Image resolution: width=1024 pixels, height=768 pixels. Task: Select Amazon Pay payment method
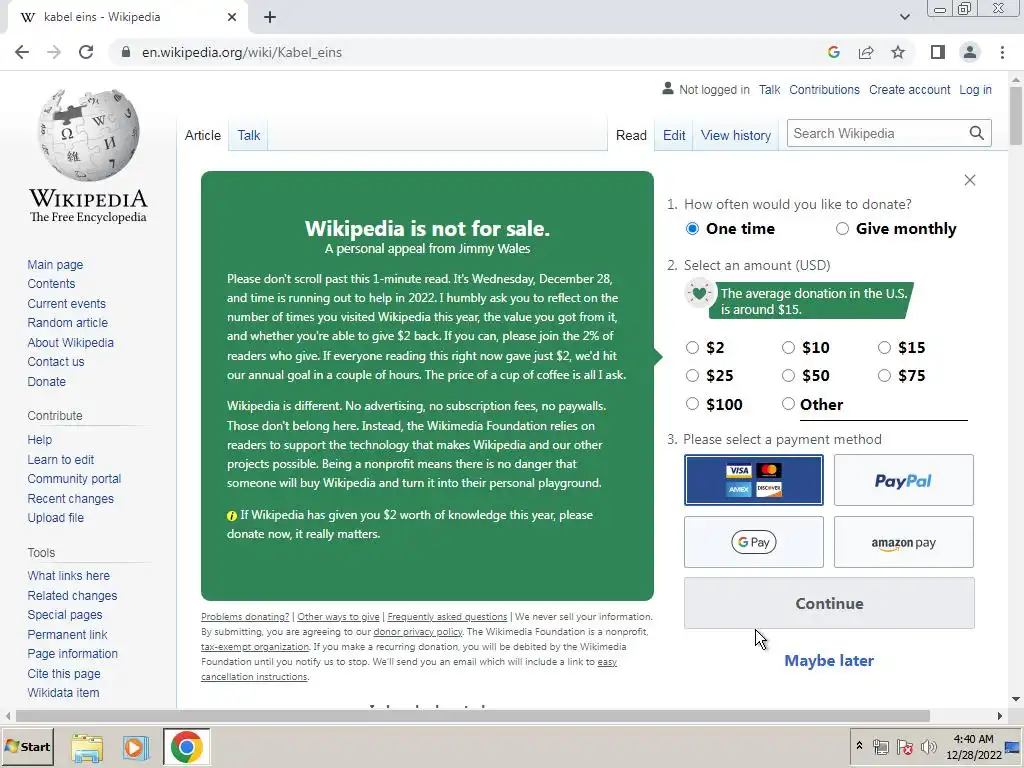point(904,542)
